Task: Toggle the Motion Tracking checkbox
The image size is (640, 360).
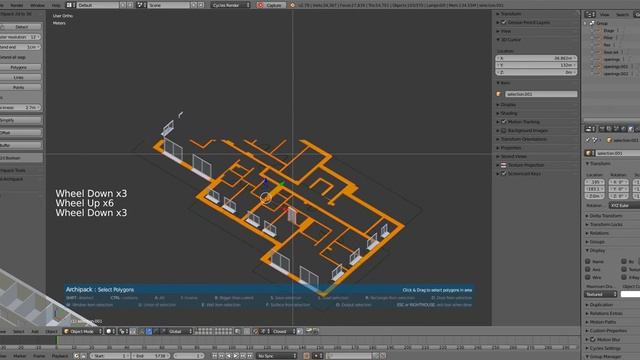Action: coord(504,122)
